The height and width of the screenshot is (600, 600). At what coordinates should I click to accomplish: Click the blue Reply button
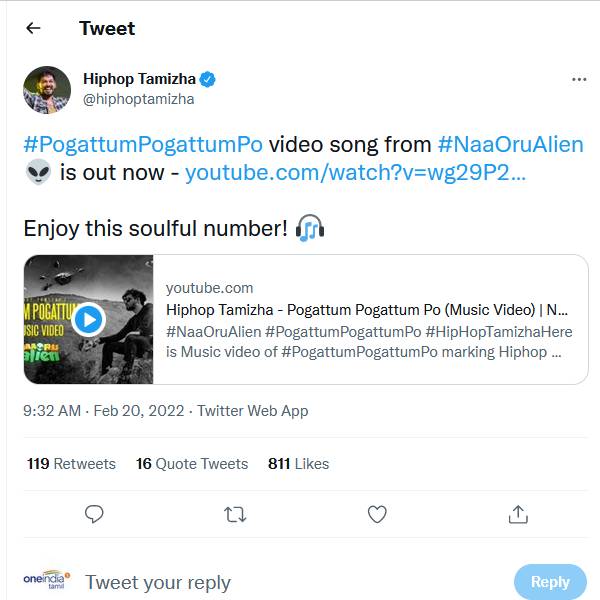pyautogui.click(x=549, y=581)
